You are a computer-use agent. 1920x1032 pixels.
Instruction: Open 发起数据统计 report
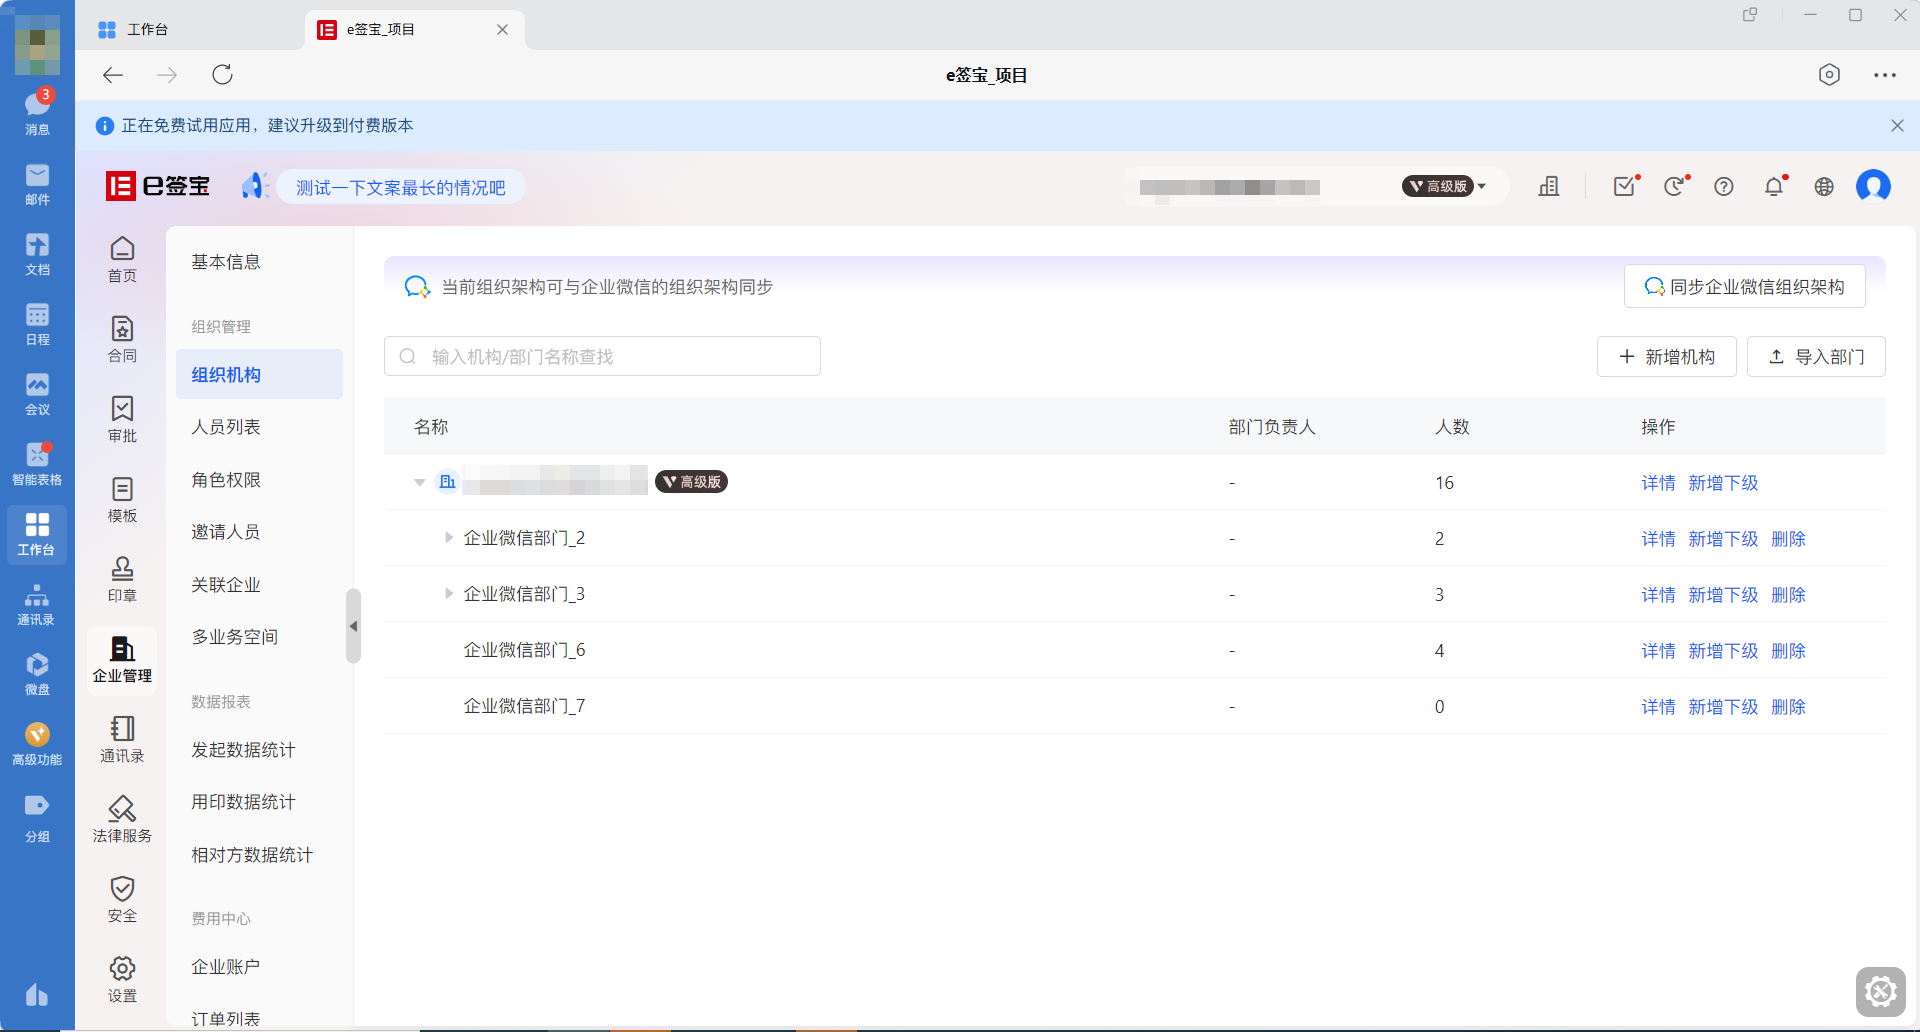[x=243, y=750]
